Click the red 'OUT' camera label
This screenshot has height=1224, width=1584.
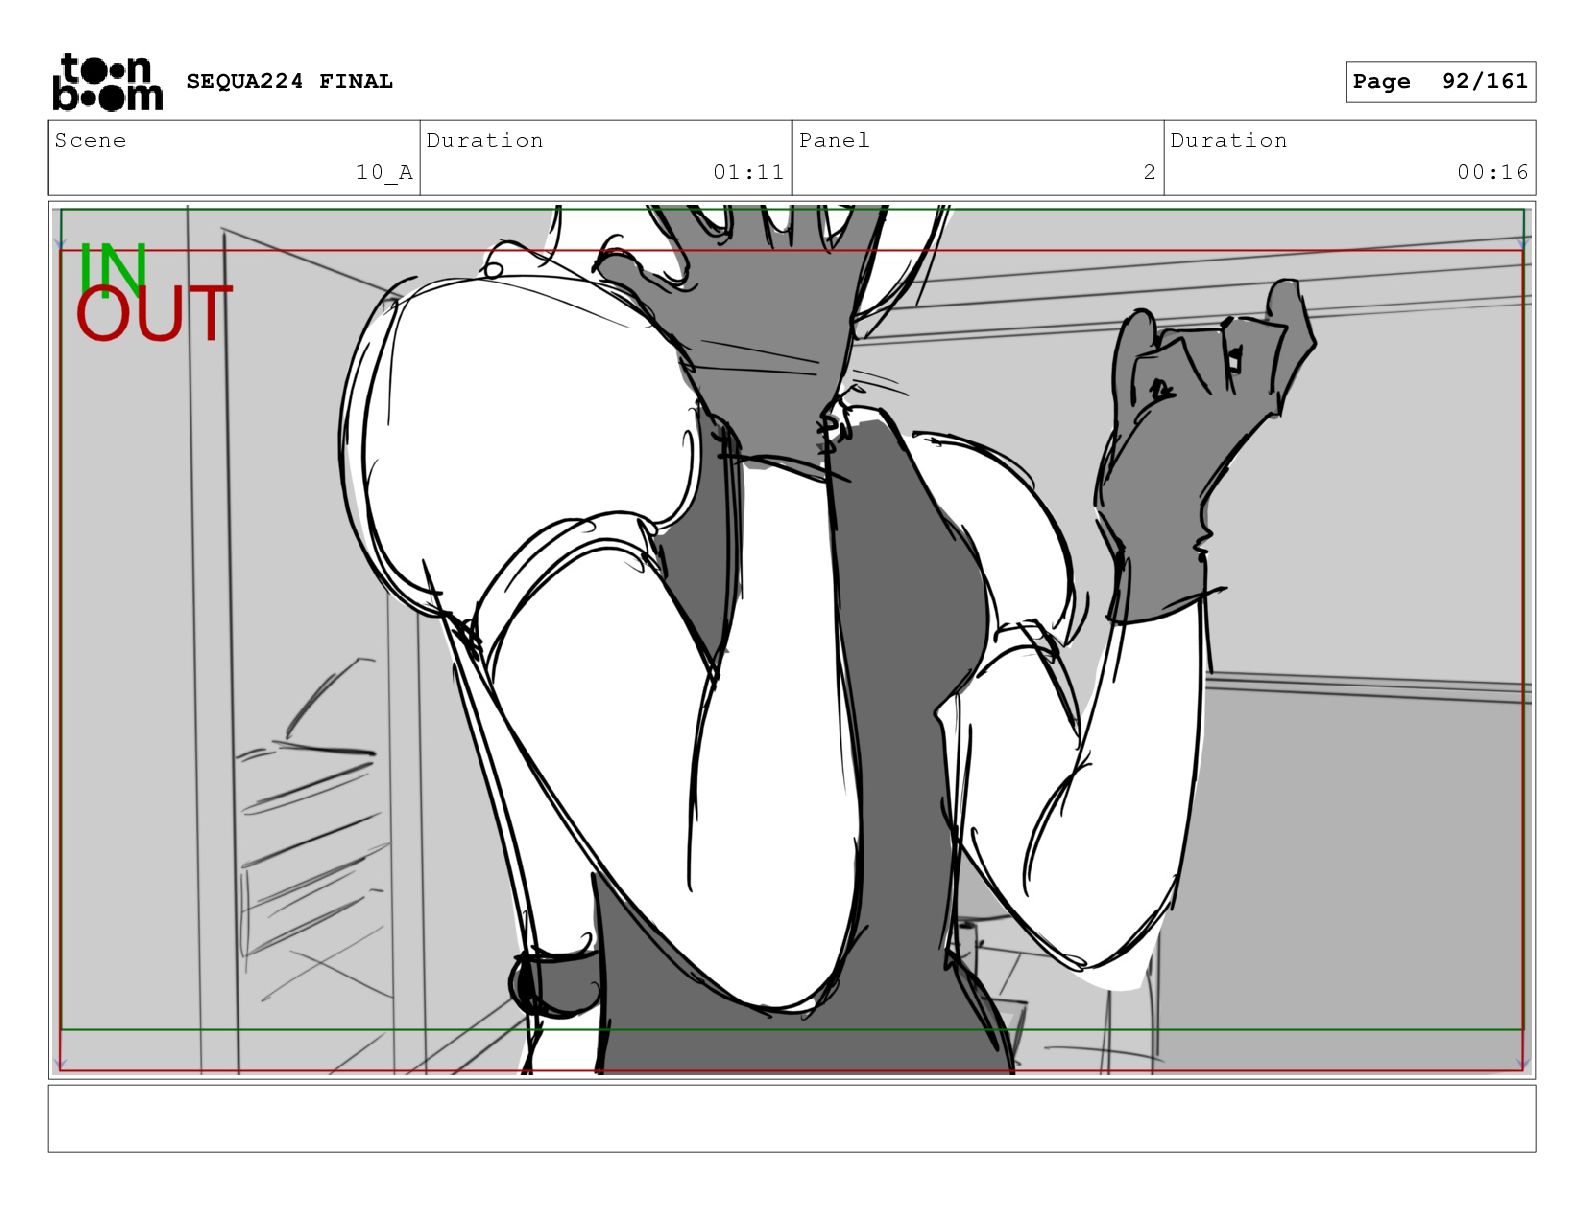tap(154, 313)
